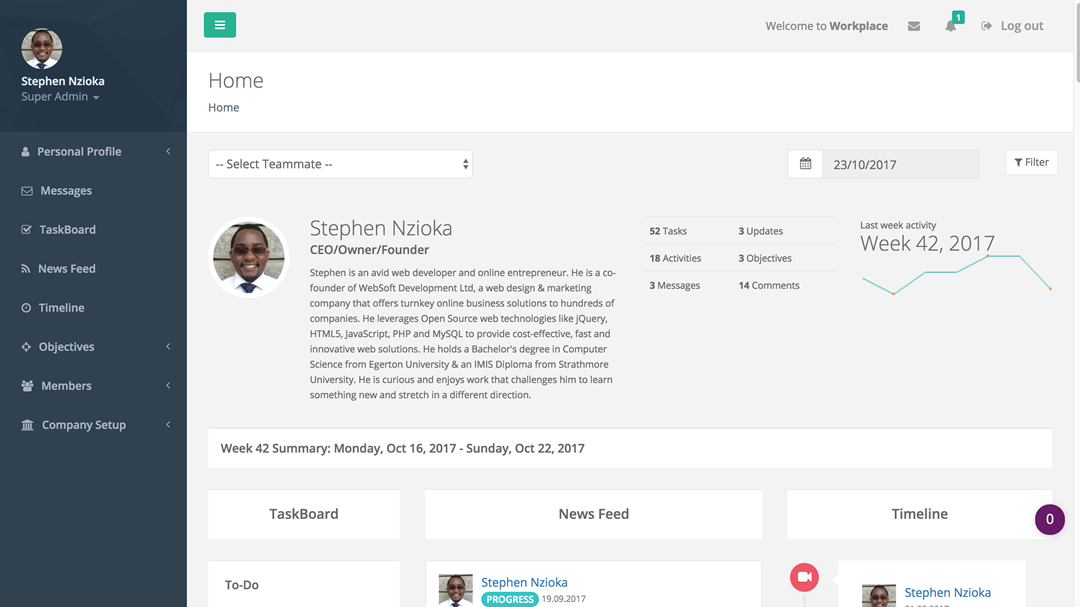Click Stephen Nzioka's large profile photo
This screenshot has height=607, width=1080.
(x=249, y=258)
